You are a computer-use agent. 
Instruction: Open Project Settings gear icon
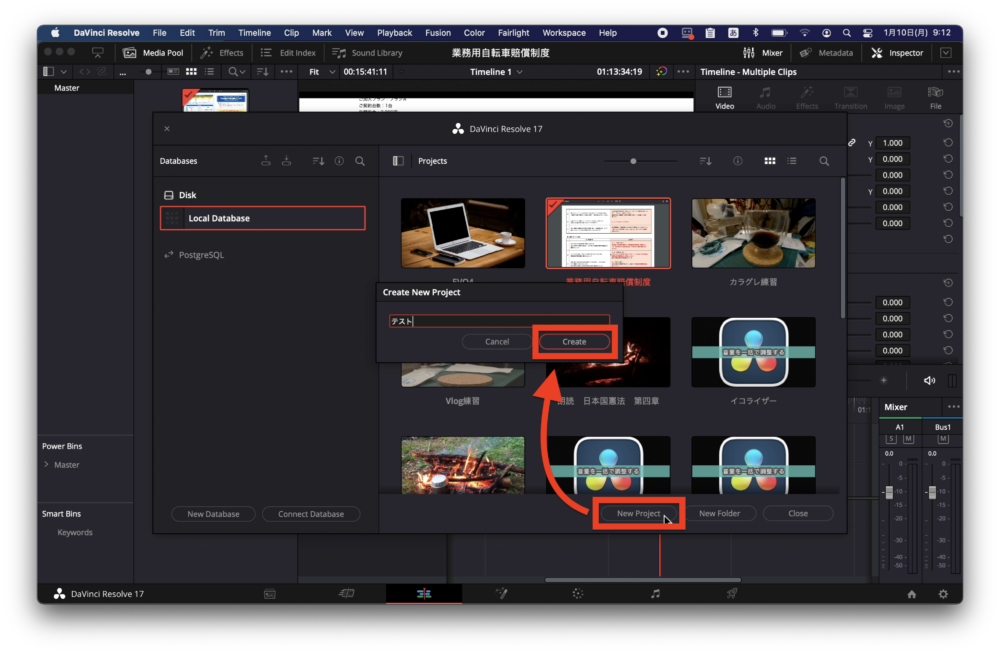(x=943, y=594)
